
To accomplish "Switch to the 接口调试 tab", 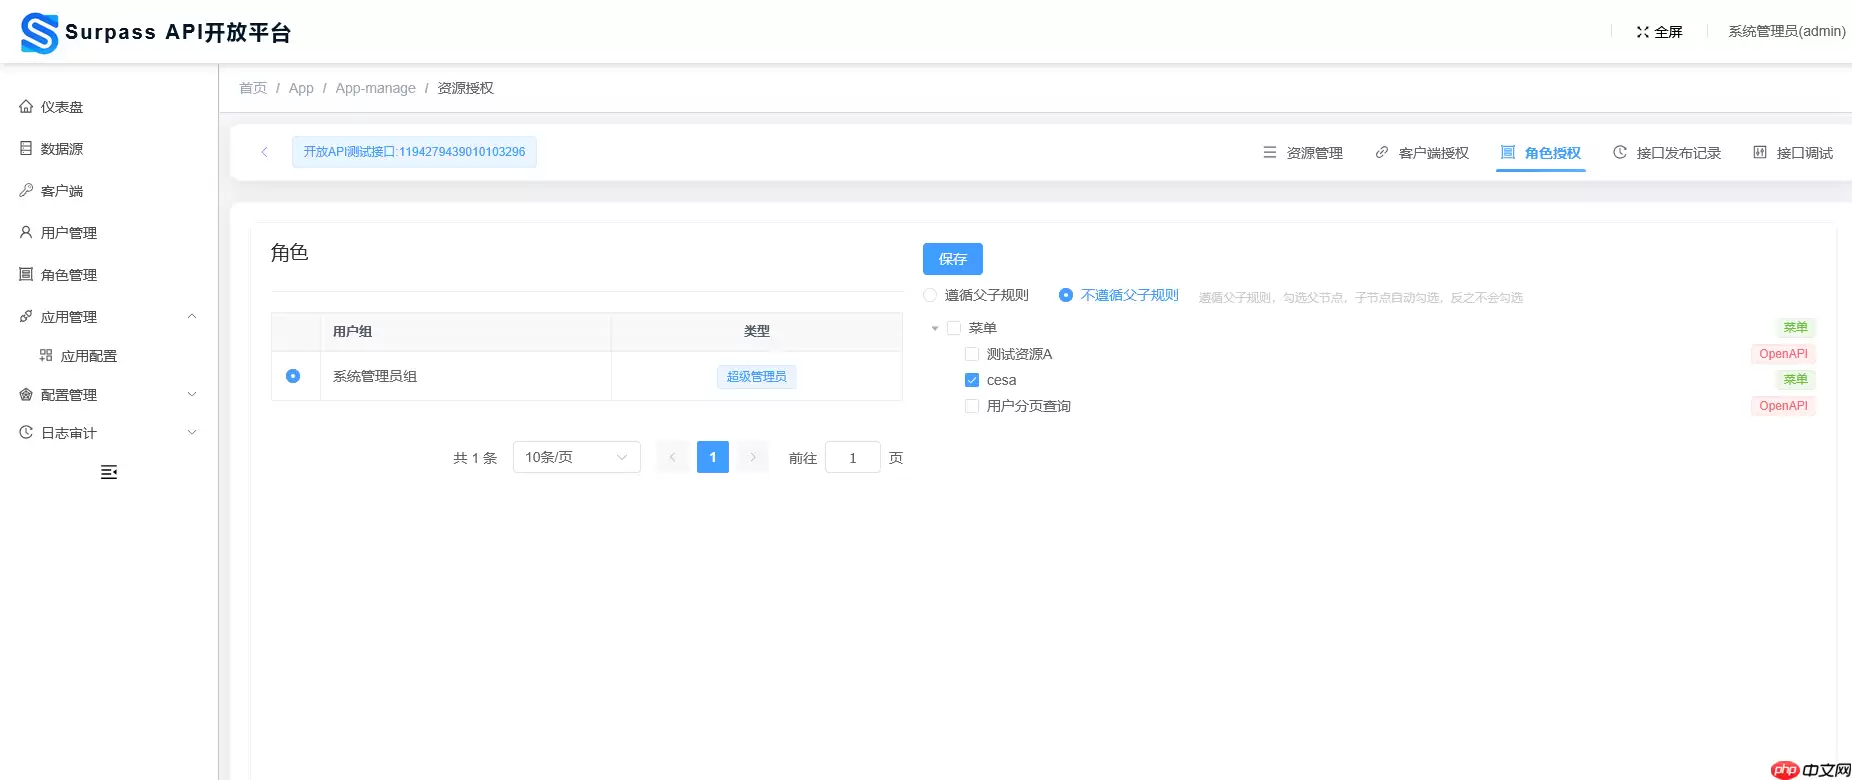I will (x=1793, y=153).
